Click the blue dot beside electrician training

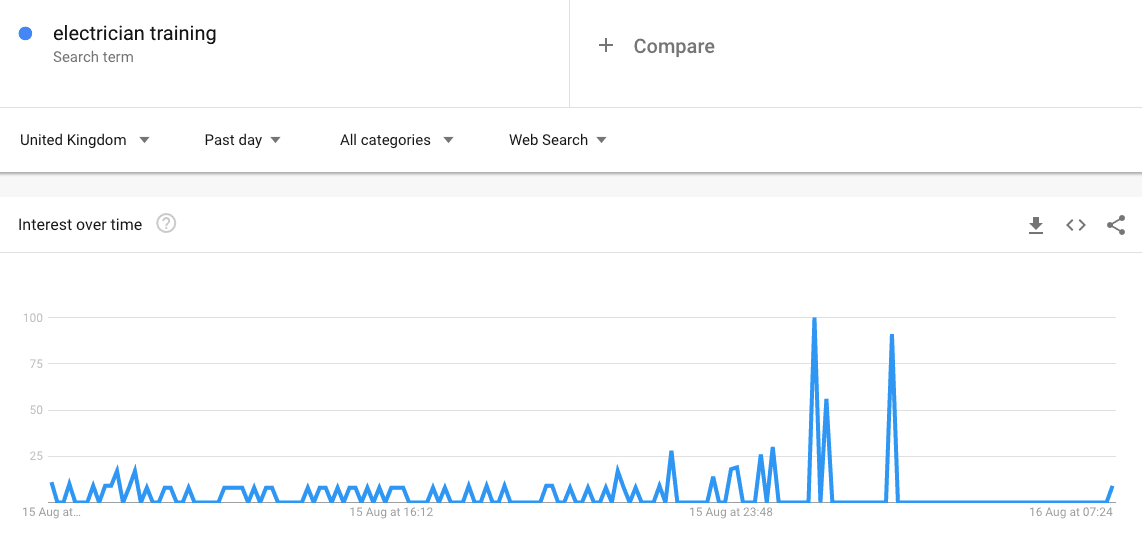[25, 34]
